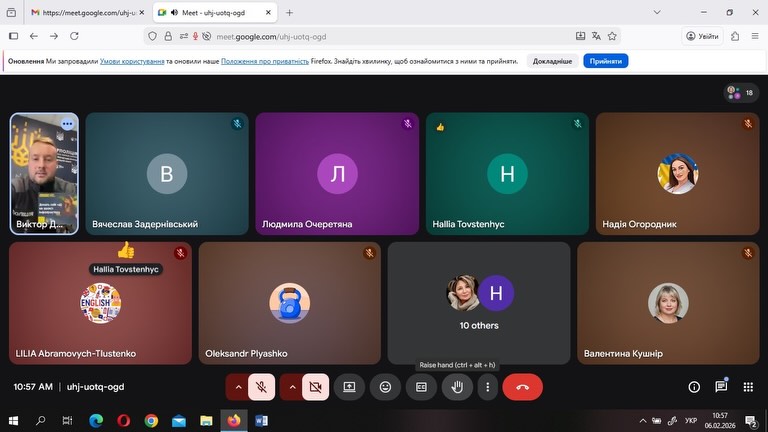Expand audio settings arrow beside microphone
This screenshot has width=768, height=432.
[x=237, y=386]
